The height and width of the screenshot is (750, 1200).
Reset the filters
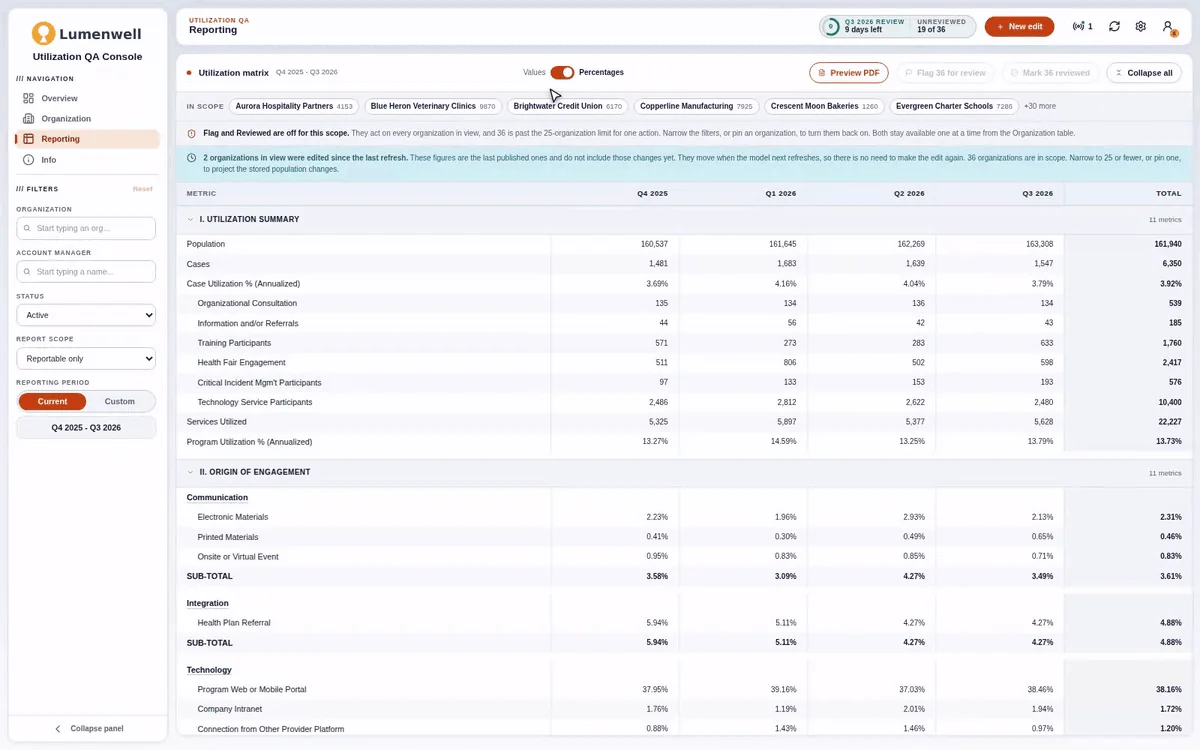(142, 189)
